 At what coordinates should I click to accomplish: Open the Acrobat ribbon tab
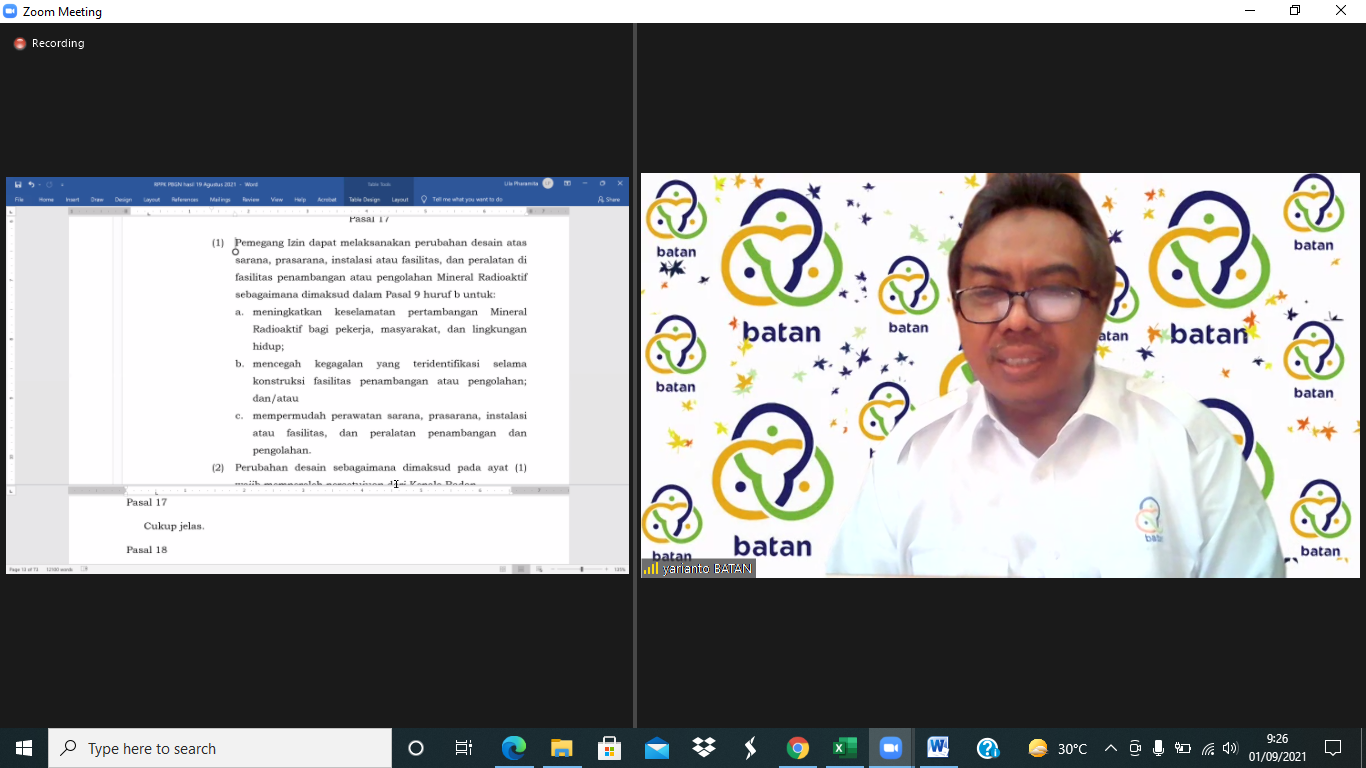[x=327, y=199]
